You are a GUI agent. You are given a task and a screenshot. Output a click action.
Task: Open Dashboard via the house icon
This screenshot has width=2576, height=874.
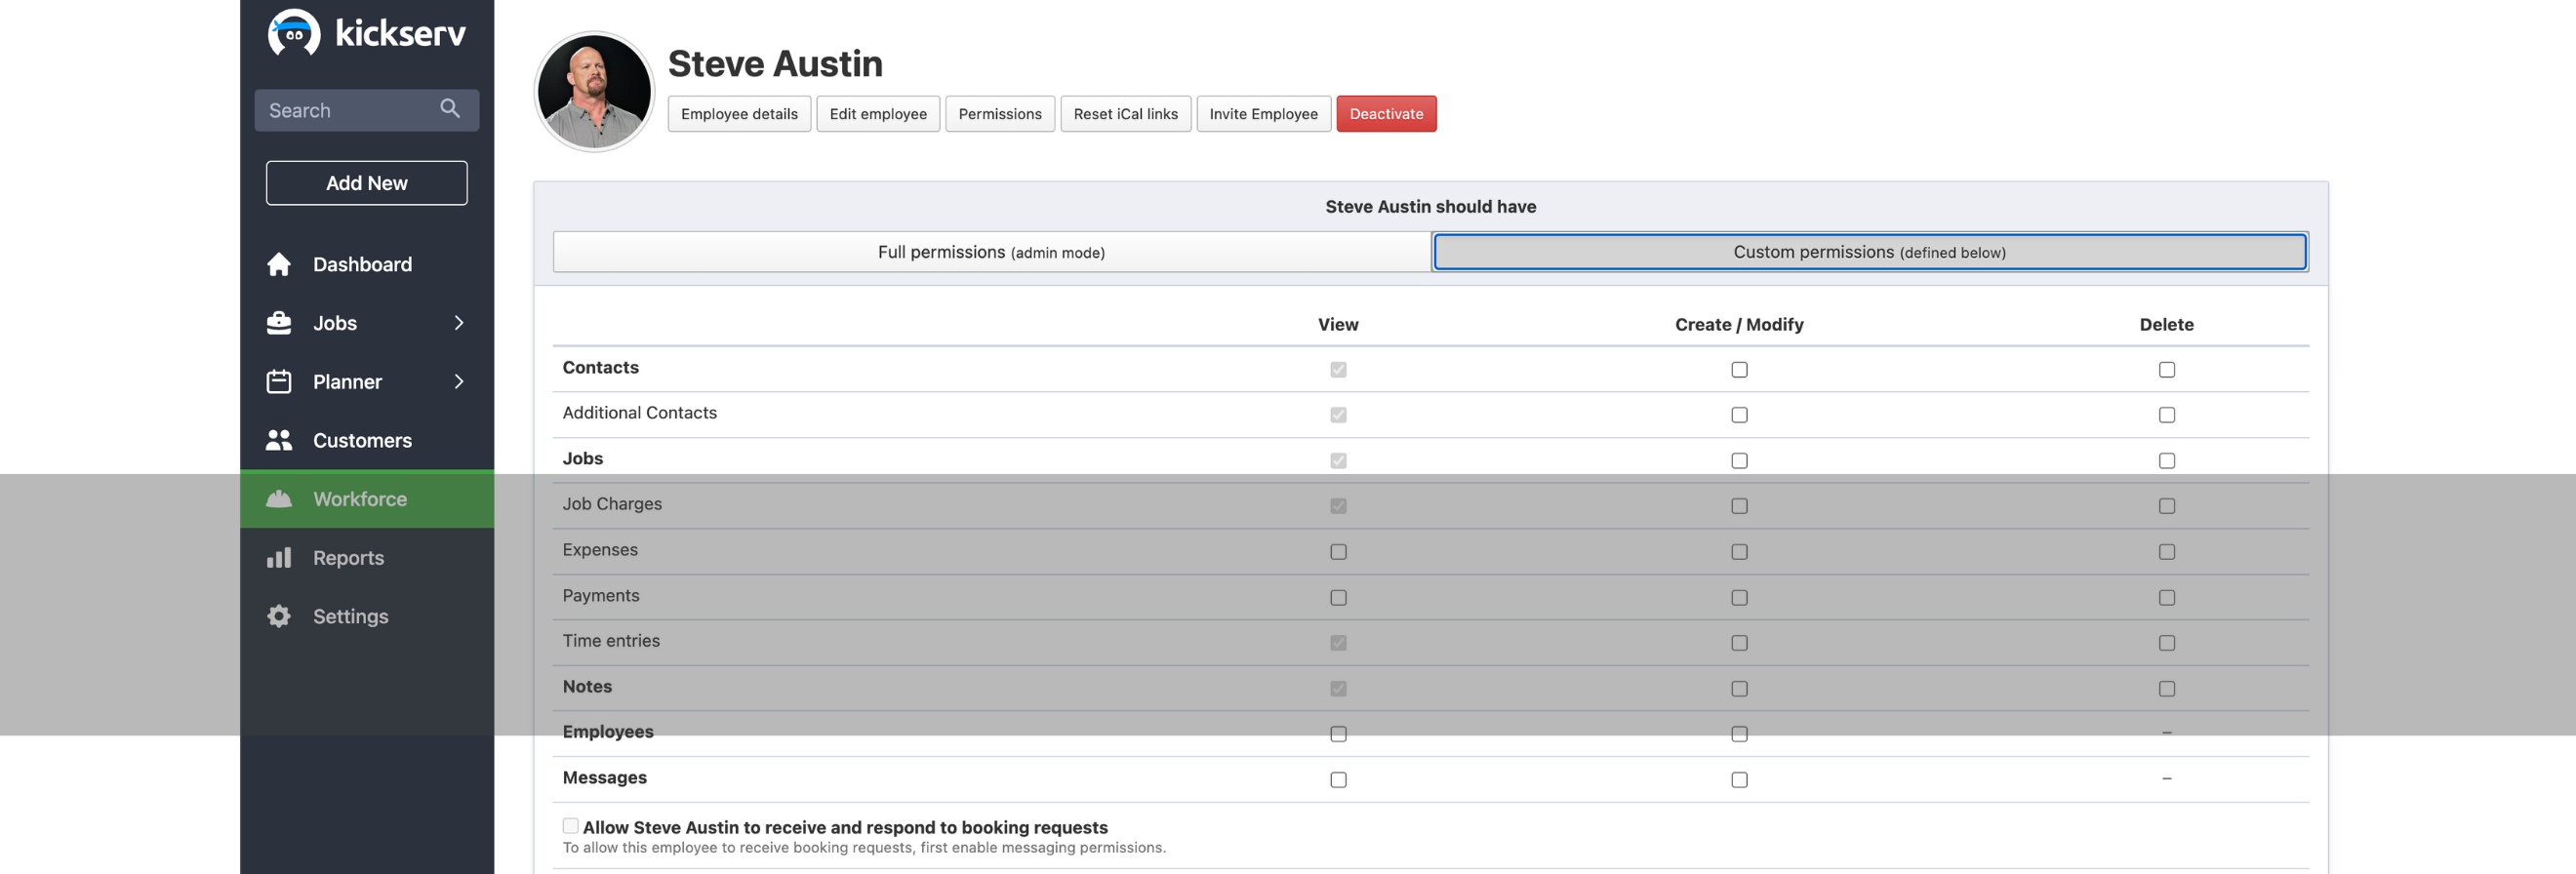279,264
